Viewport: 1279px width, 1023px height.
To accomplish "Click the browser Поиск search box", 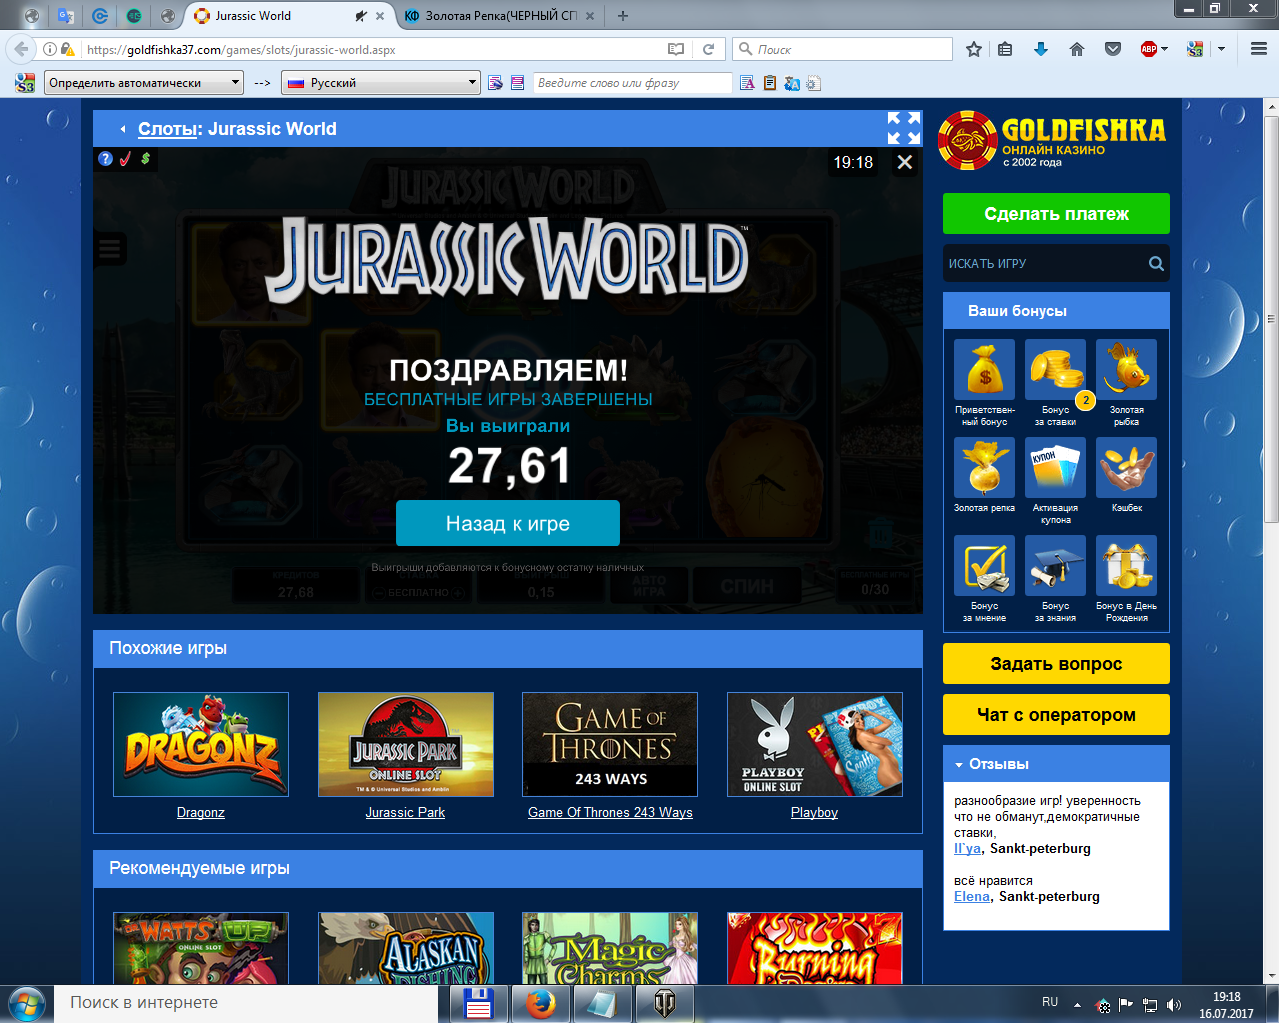I will (843, 49).
